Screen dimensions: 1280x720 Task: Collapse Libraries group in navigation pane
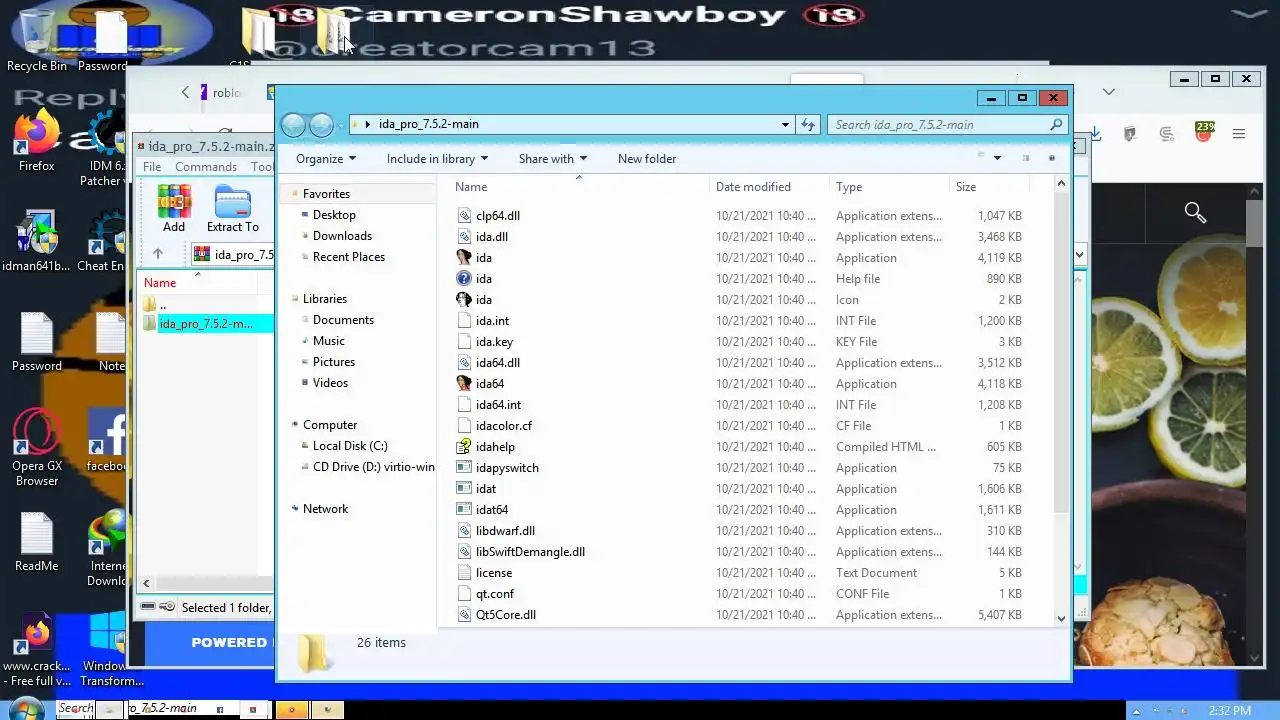tap(295, 299)
